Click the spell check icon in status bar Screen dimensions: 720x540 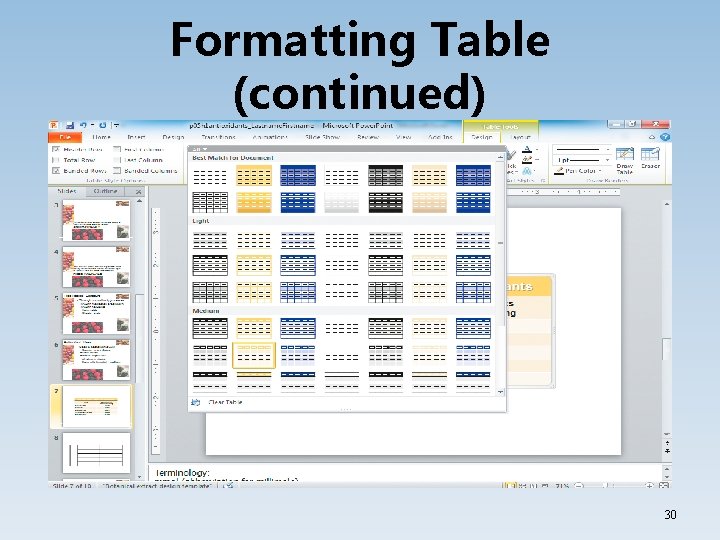(x=229, y=485)
